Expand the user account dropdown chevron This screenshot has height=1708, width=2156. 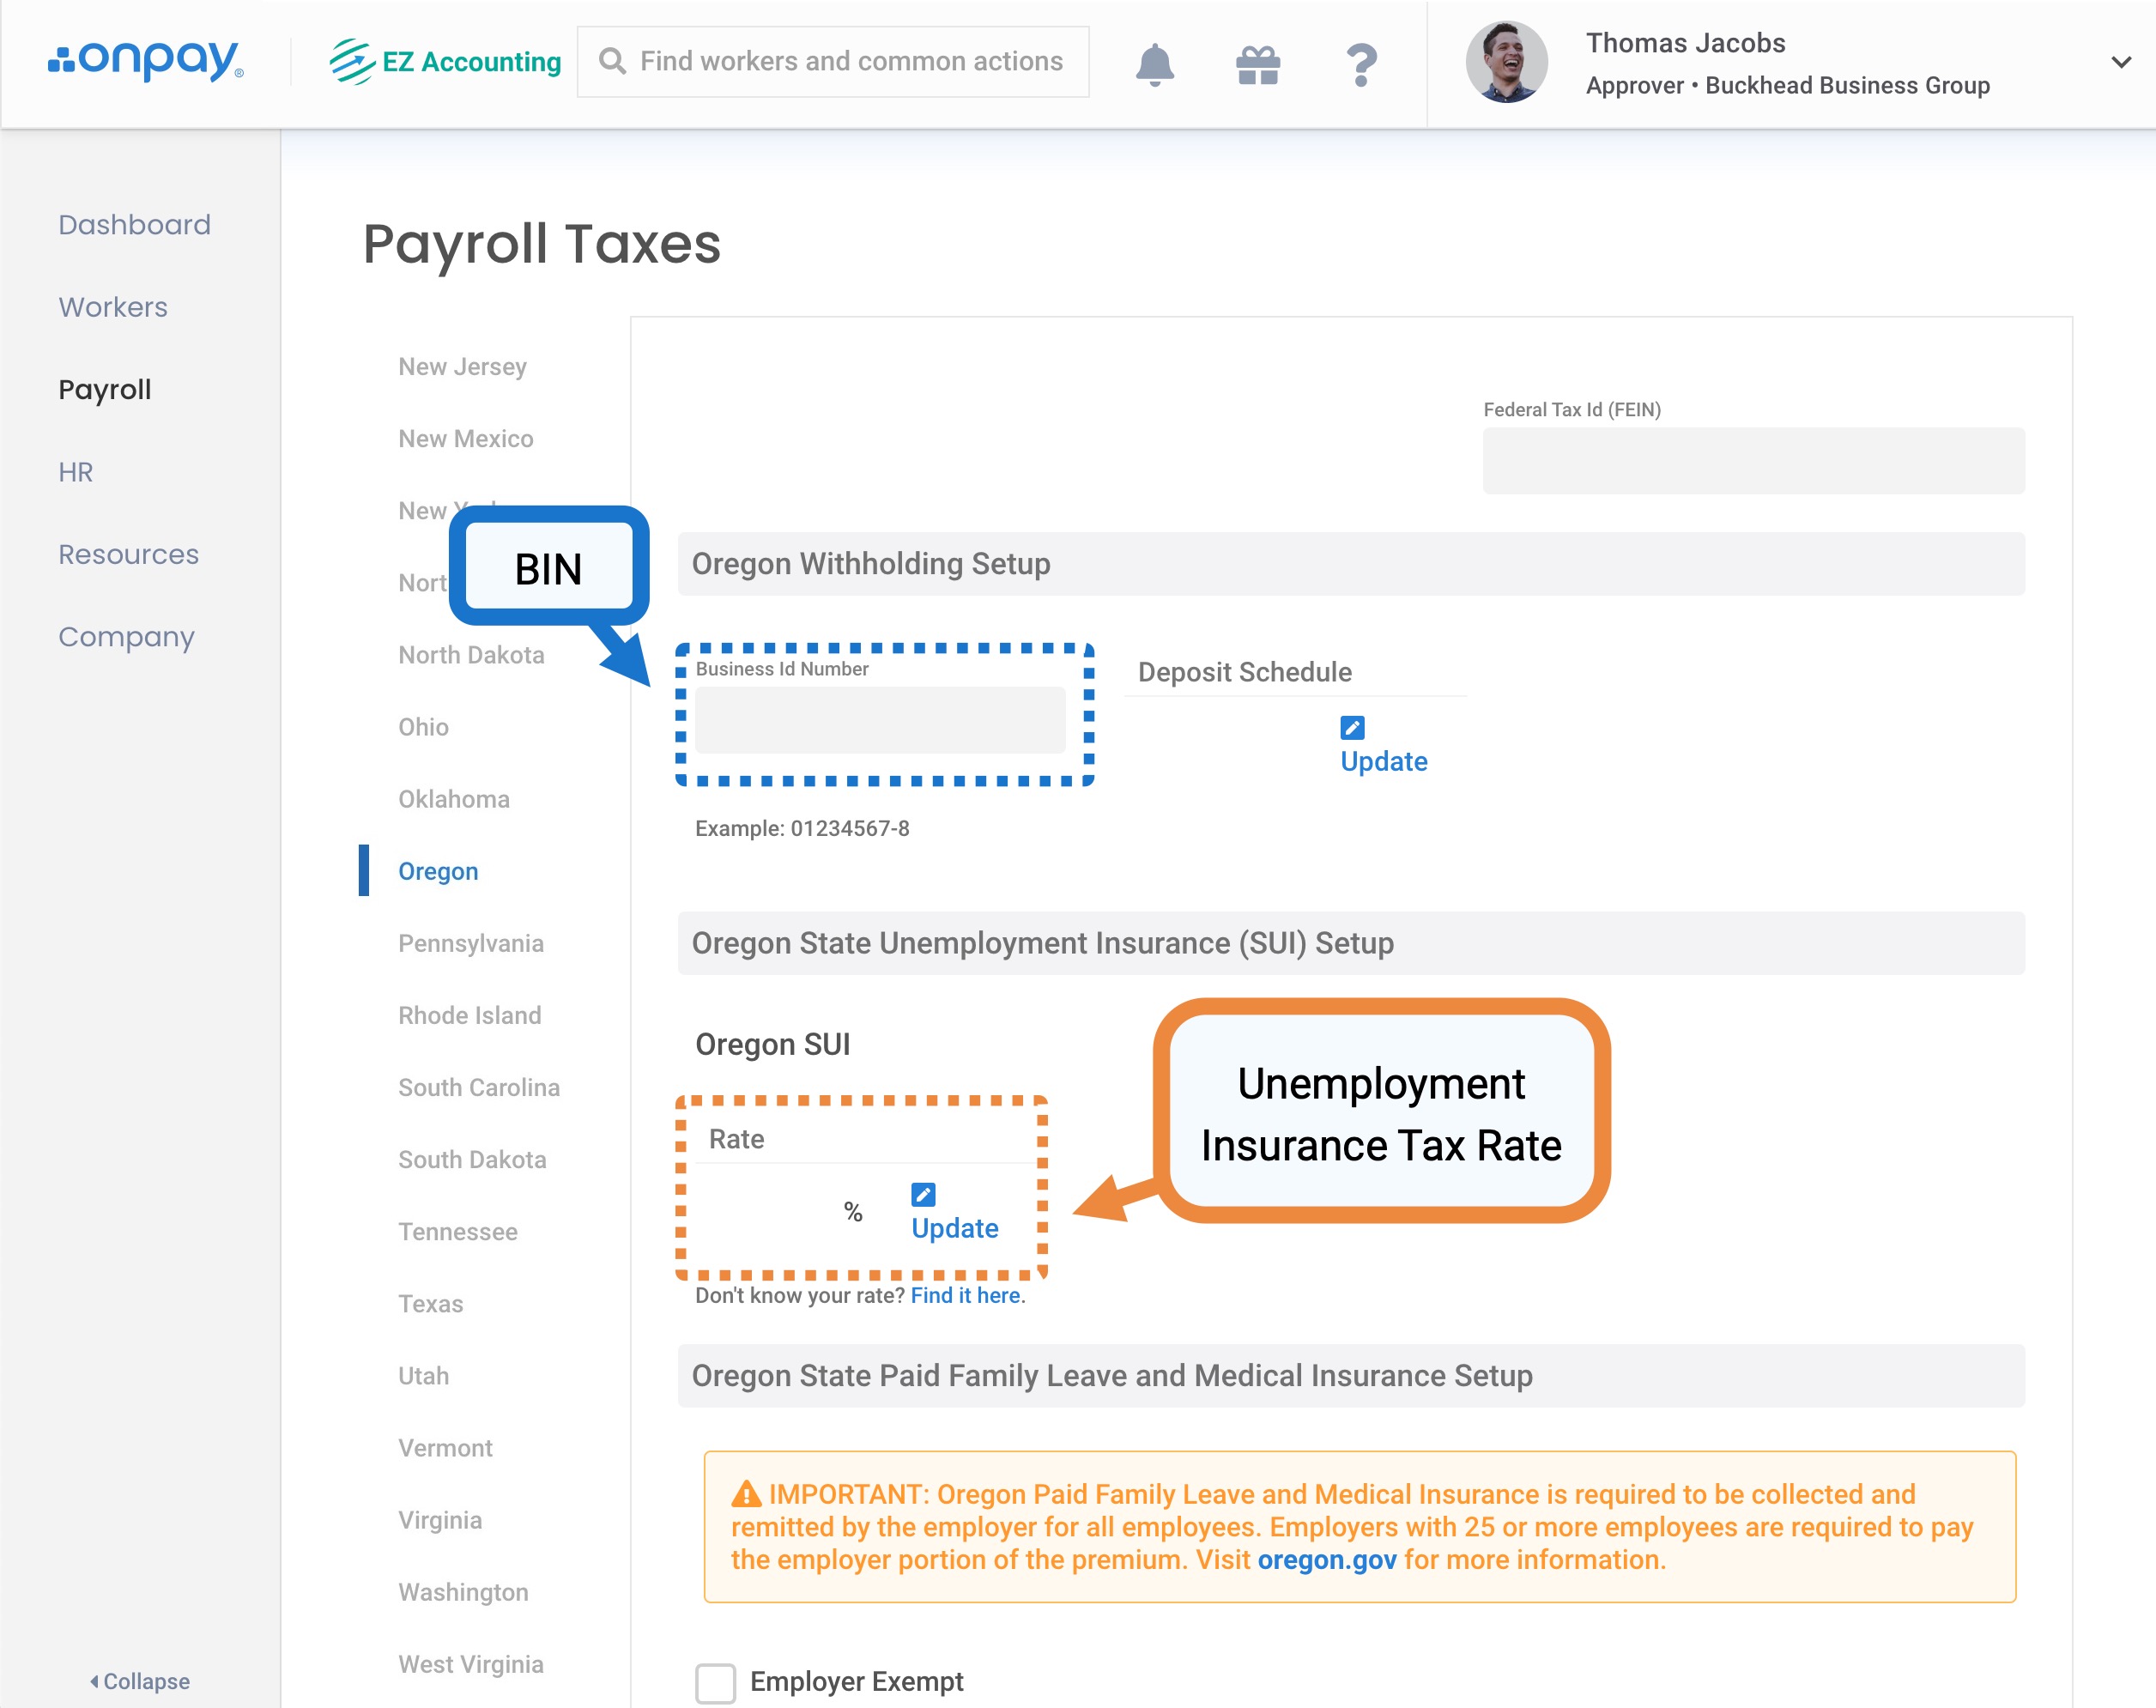[x=2120, y=62]
